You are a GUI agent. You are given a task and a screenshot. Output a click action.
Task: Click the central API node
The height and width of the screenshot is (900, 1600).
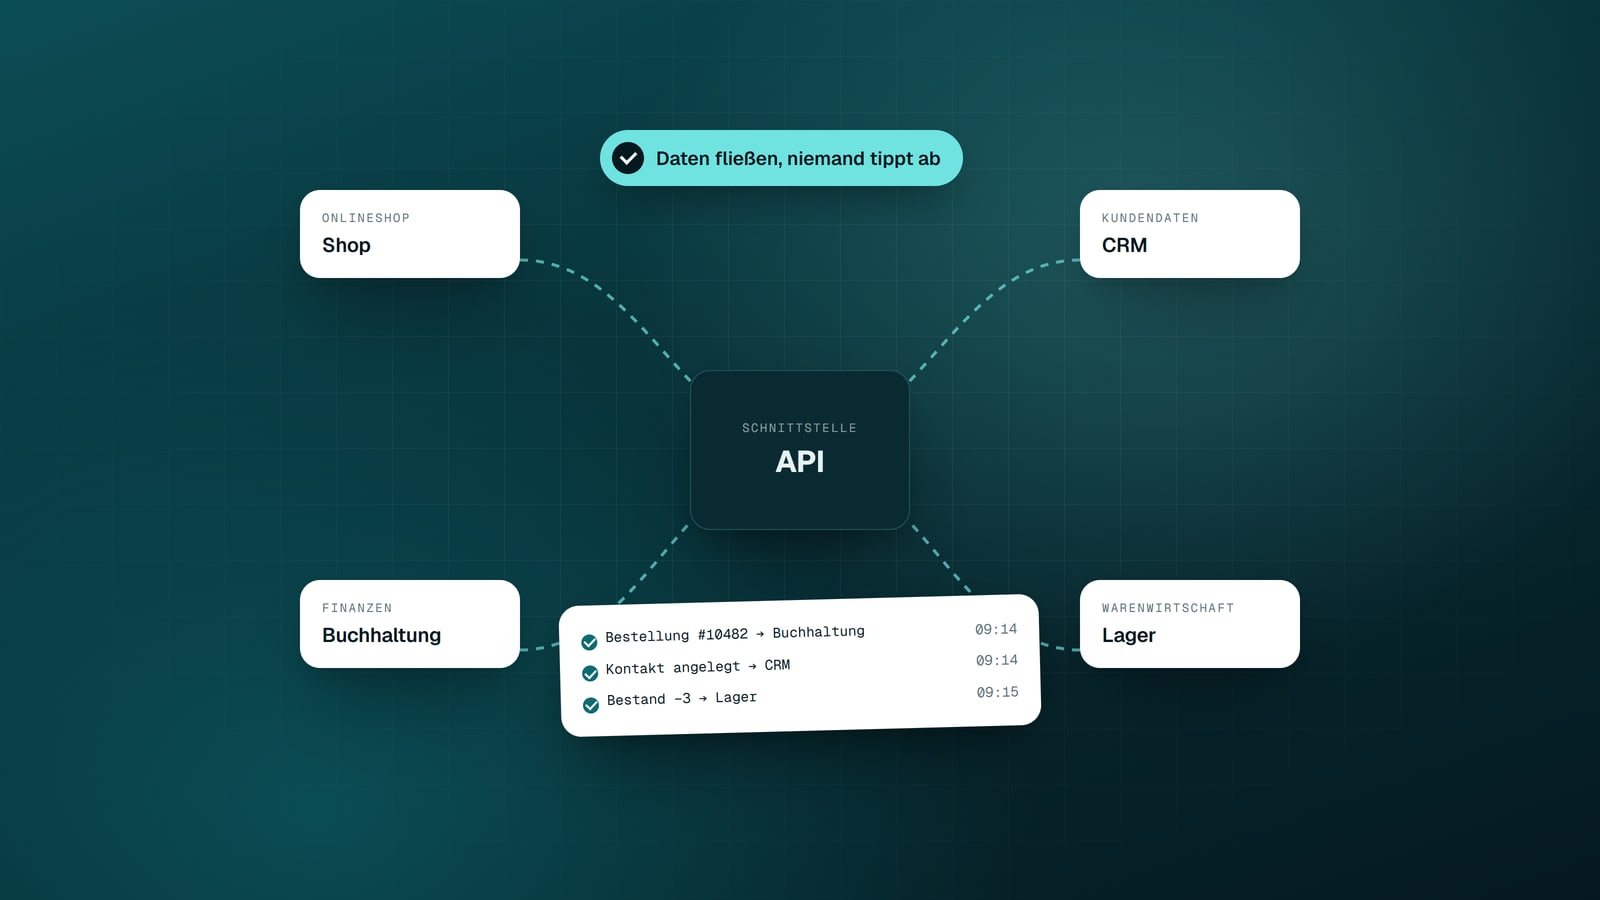pyautogui.click(x=800, y=450)
